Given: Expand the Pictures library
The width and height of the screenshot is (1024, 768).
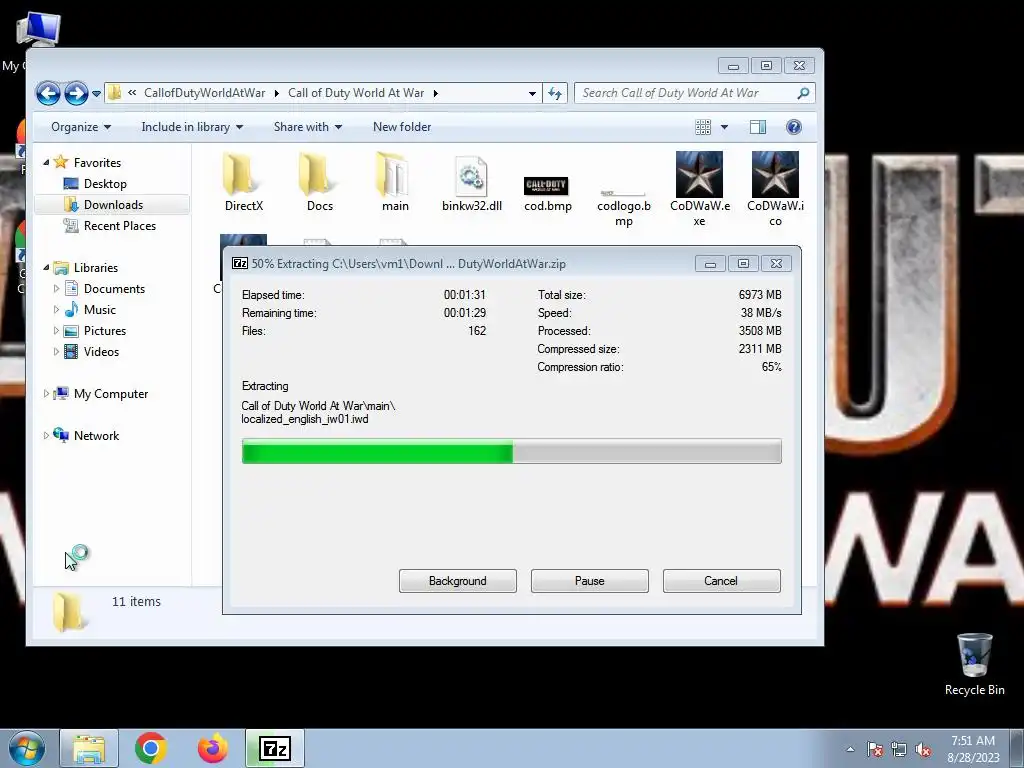Looking at the screenshot, I should 56,330.
